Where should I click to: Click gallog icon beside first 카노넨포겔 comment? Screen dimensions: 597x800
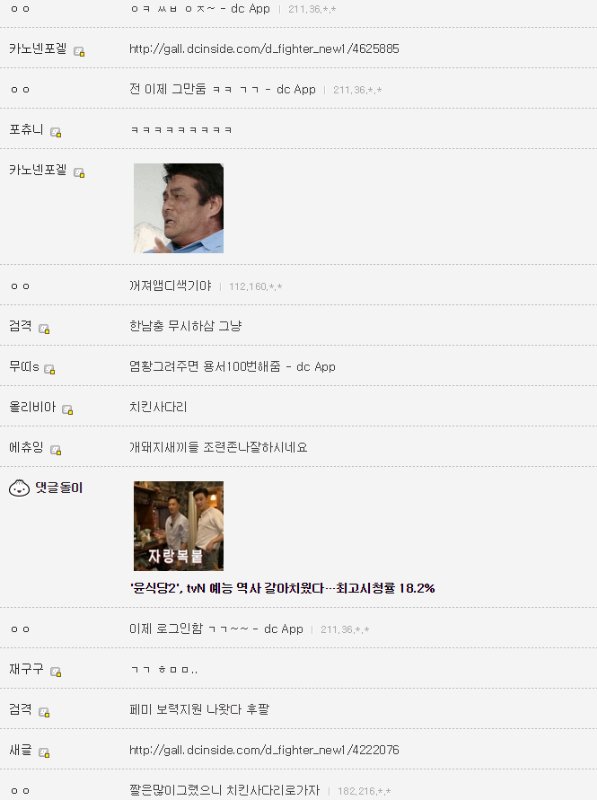[x=79, y=51]
